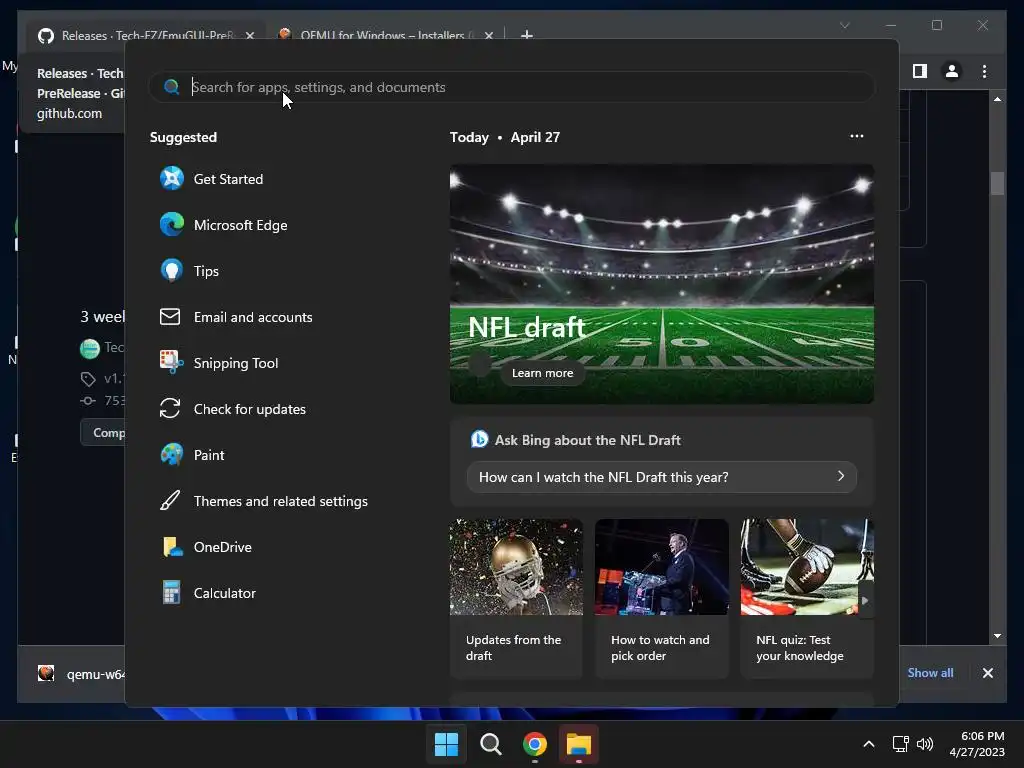Open network settings in system tray
1024x768 pixels.
click(901, 744)
